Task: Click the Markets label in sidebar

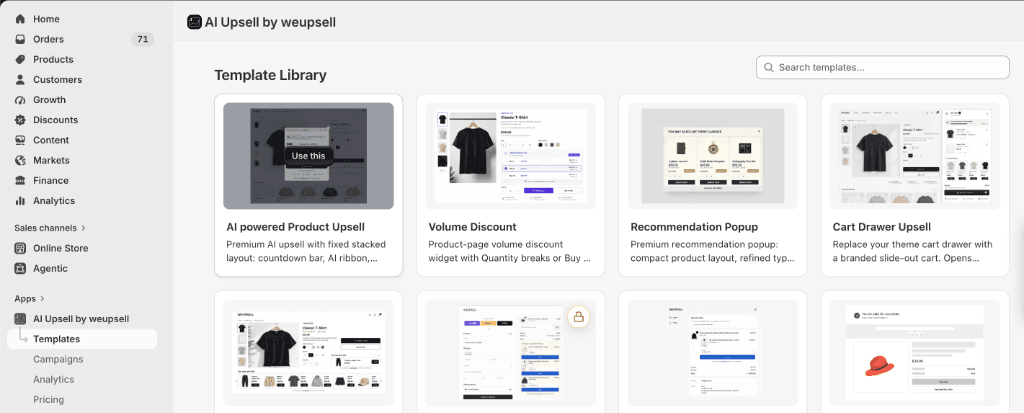Action: 51,160
